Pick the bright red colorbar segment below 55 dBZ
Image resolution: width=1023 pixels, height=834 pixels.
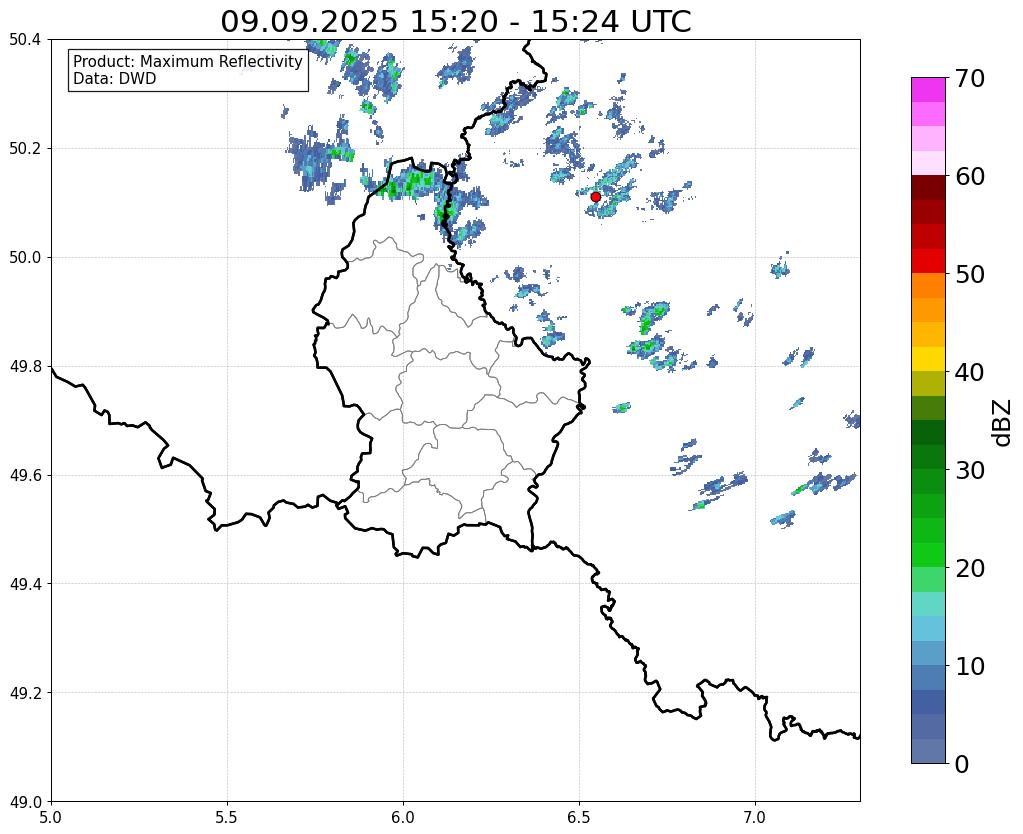[x=928, y=261]
